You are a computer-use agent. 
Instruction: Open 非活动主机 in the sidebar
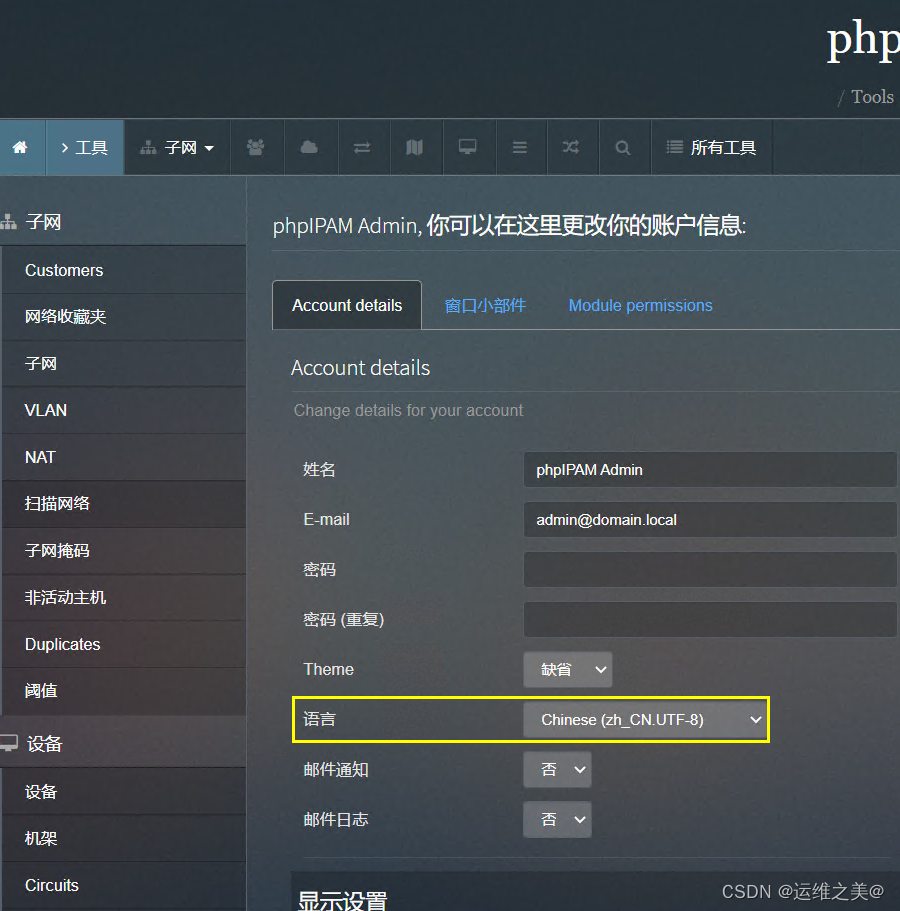tap(124, 597)
